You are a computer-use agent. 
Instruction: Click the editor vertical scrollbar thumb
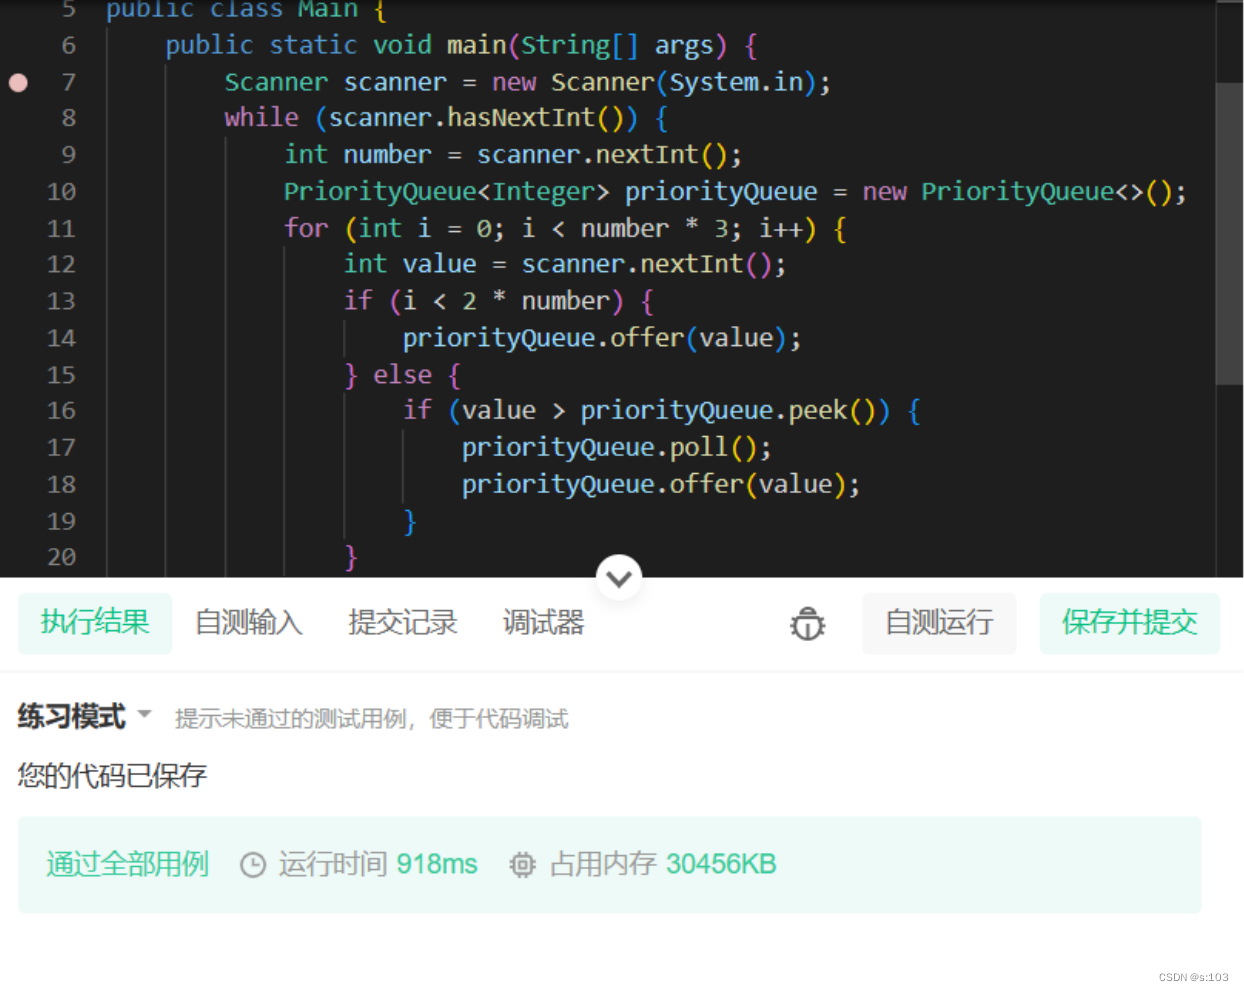click(x=1229, y=233)
